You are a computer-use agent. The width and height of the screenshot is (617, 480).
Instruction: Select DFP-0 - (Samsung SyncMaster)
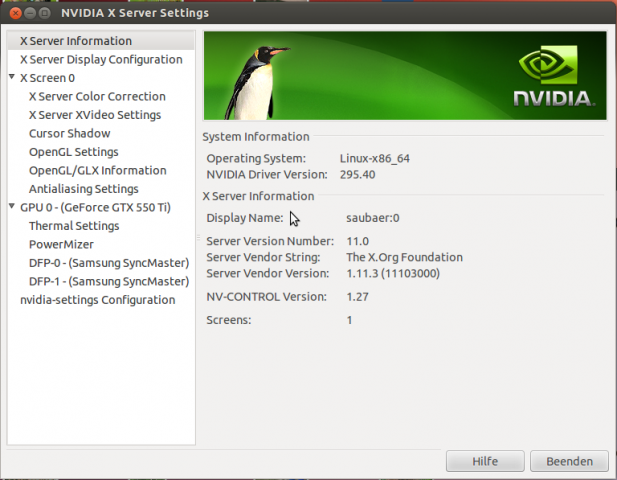pos(109,263)
